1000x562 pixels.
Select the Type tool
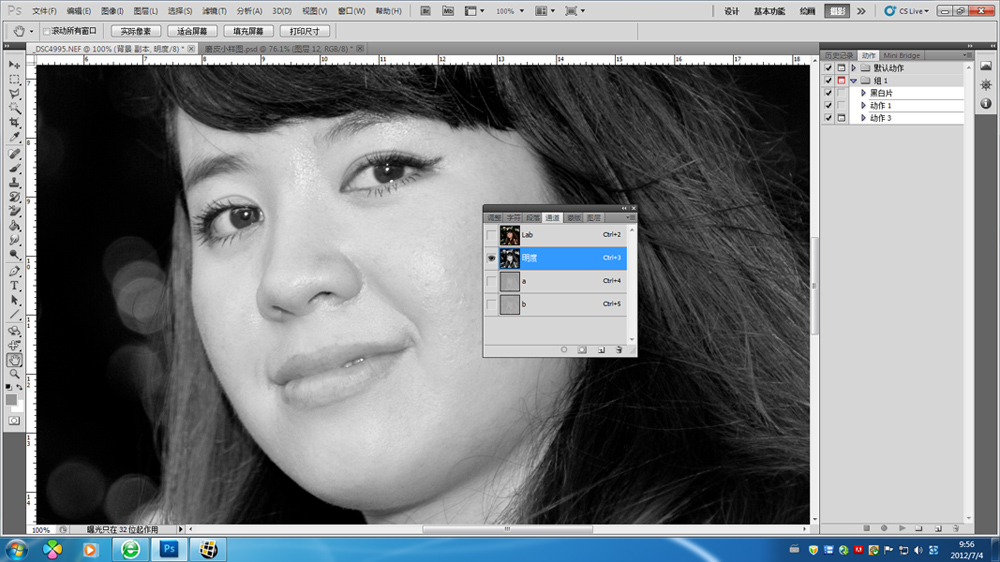(x=14, y=285)
